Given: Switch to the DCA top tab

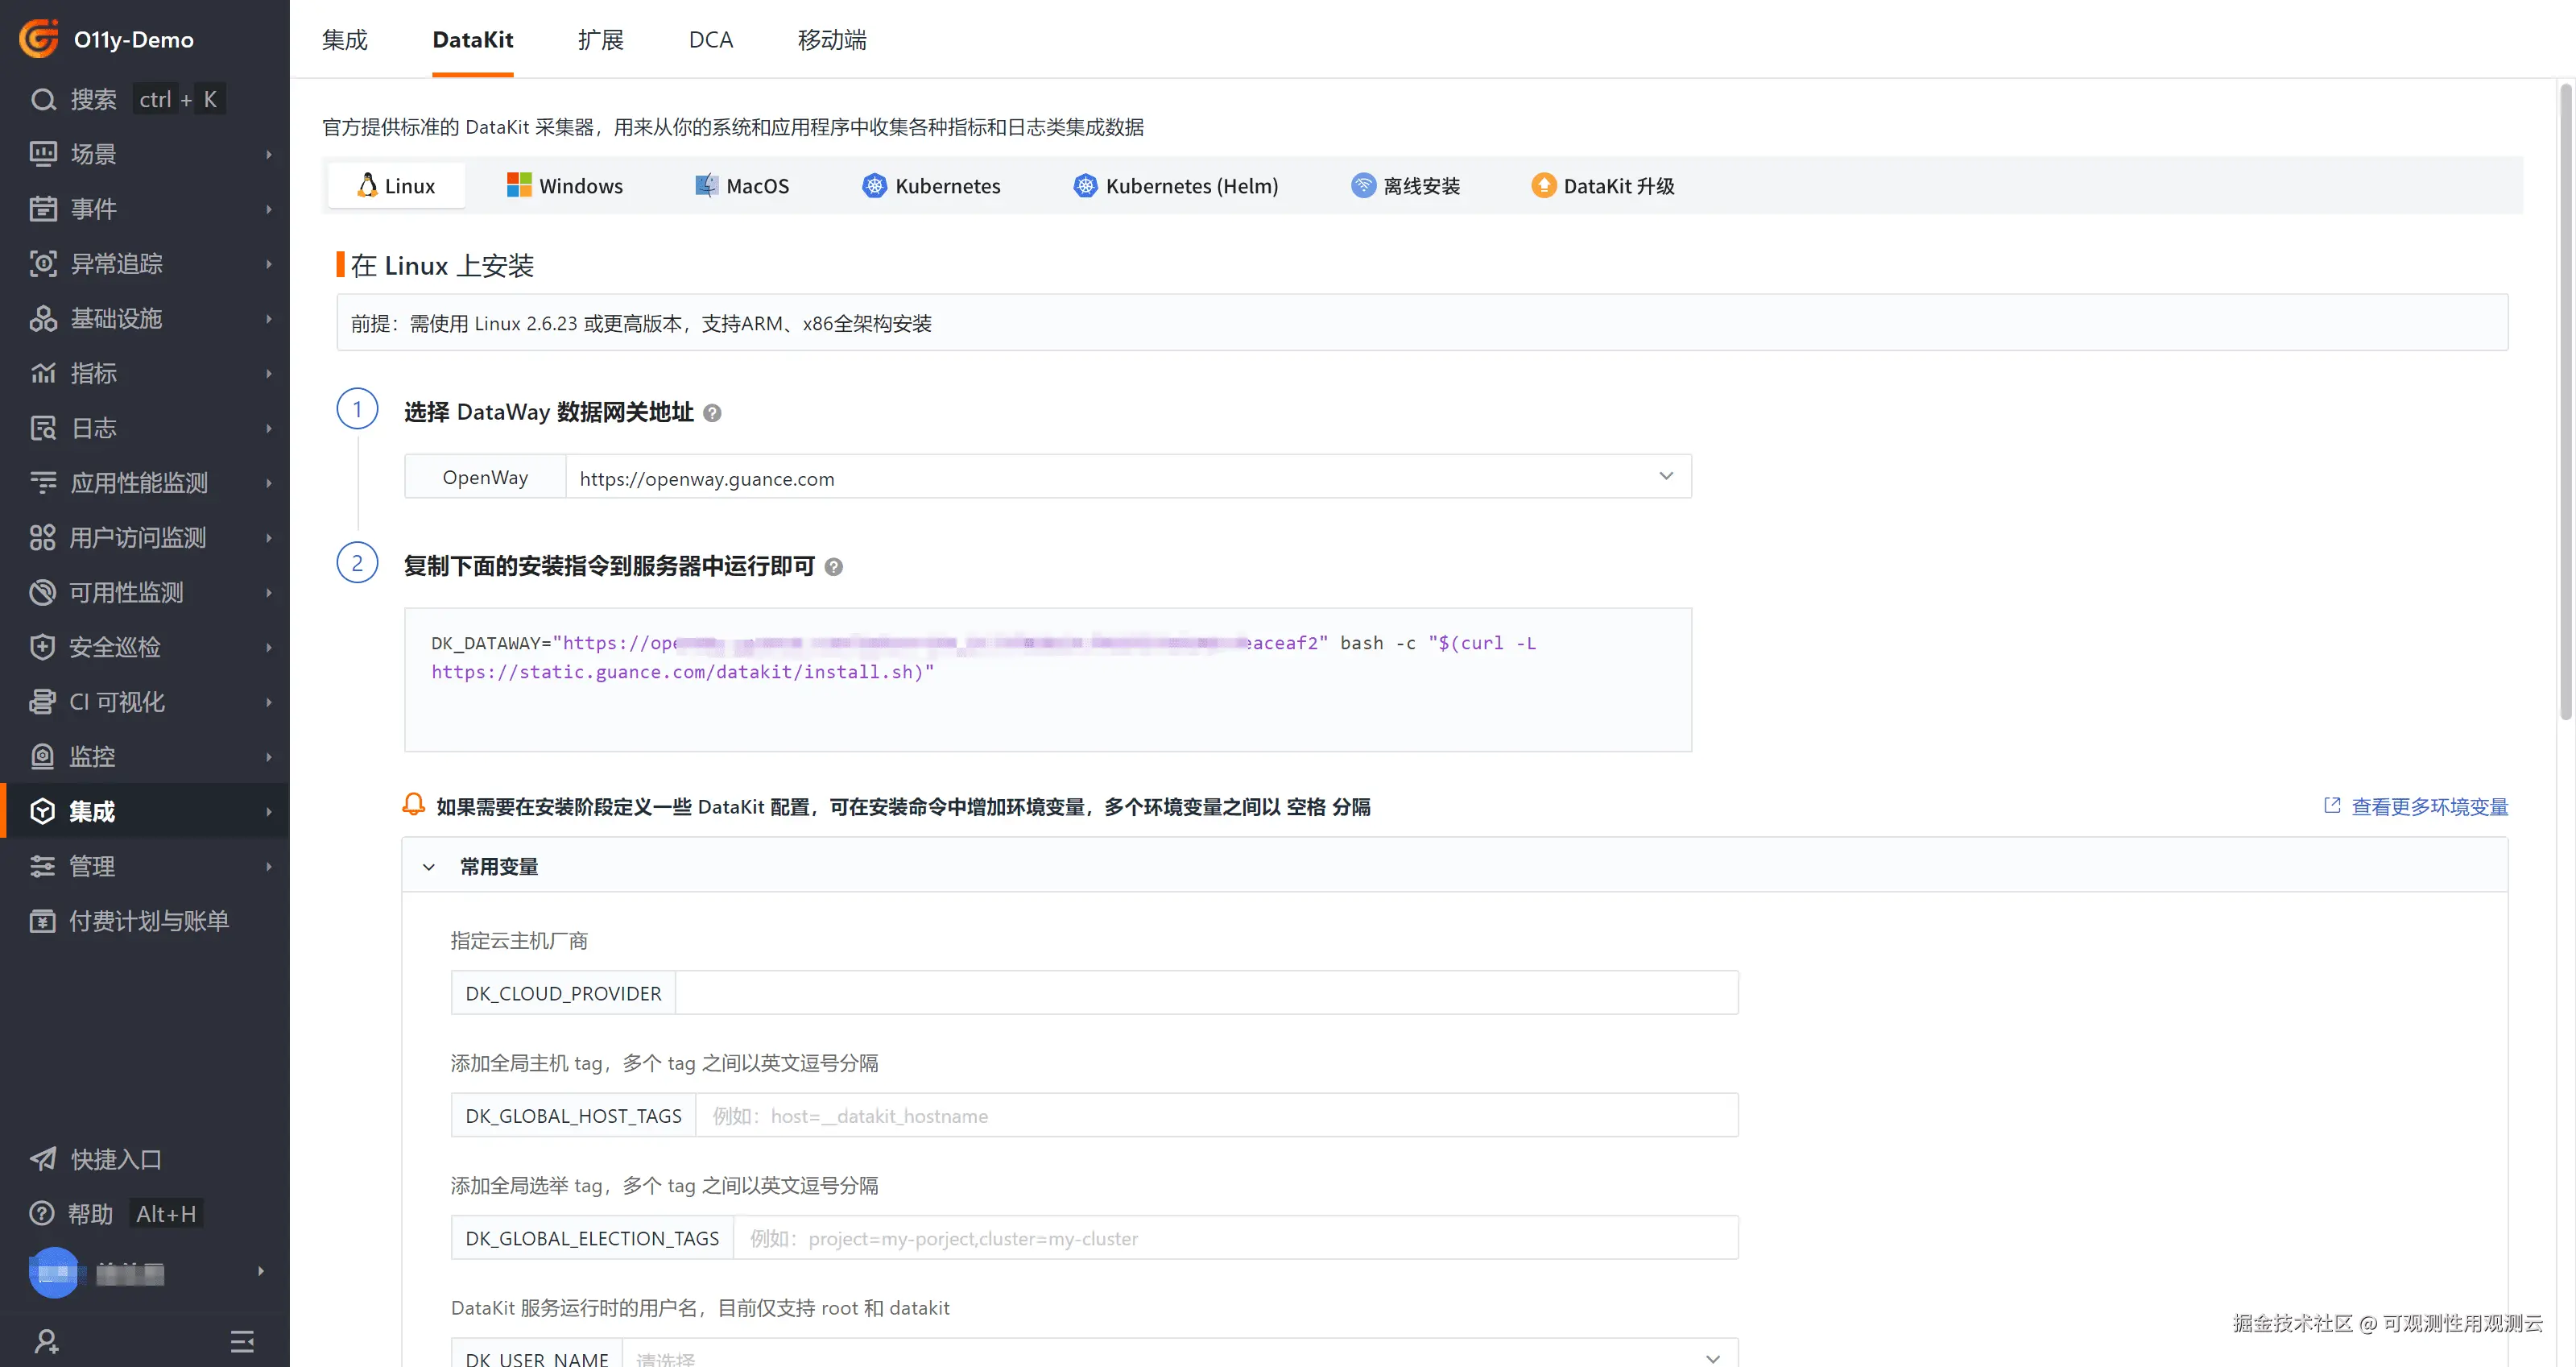Looking at the screenshot, I should click(x=711, y=40).
